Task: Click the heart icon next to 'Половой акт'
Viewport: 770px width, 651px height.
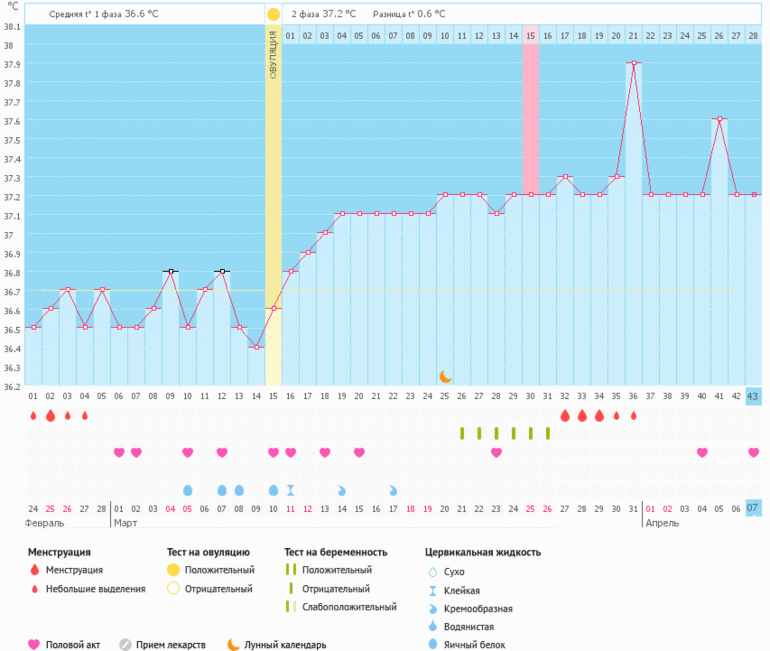Action: (x=33, y=645)
